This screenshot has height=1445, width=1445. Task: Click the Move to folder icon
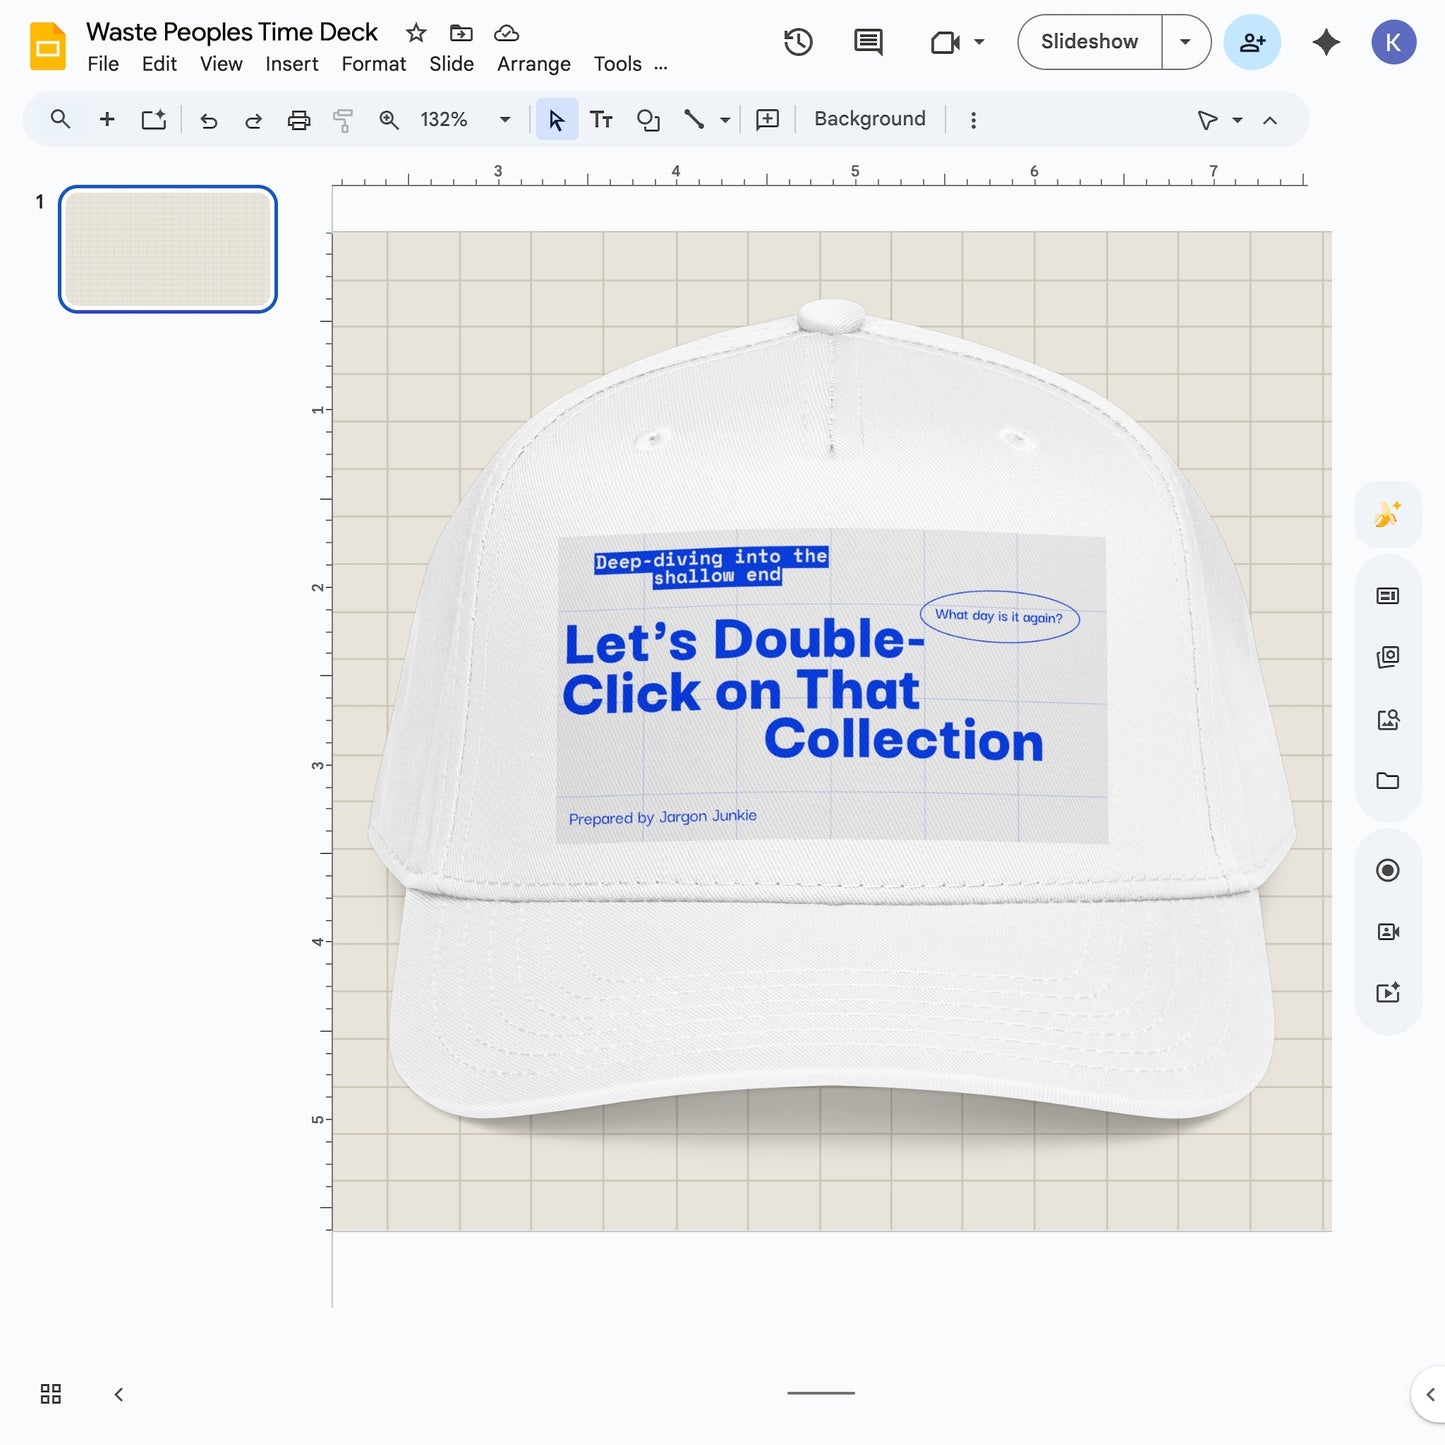point(461,33)
